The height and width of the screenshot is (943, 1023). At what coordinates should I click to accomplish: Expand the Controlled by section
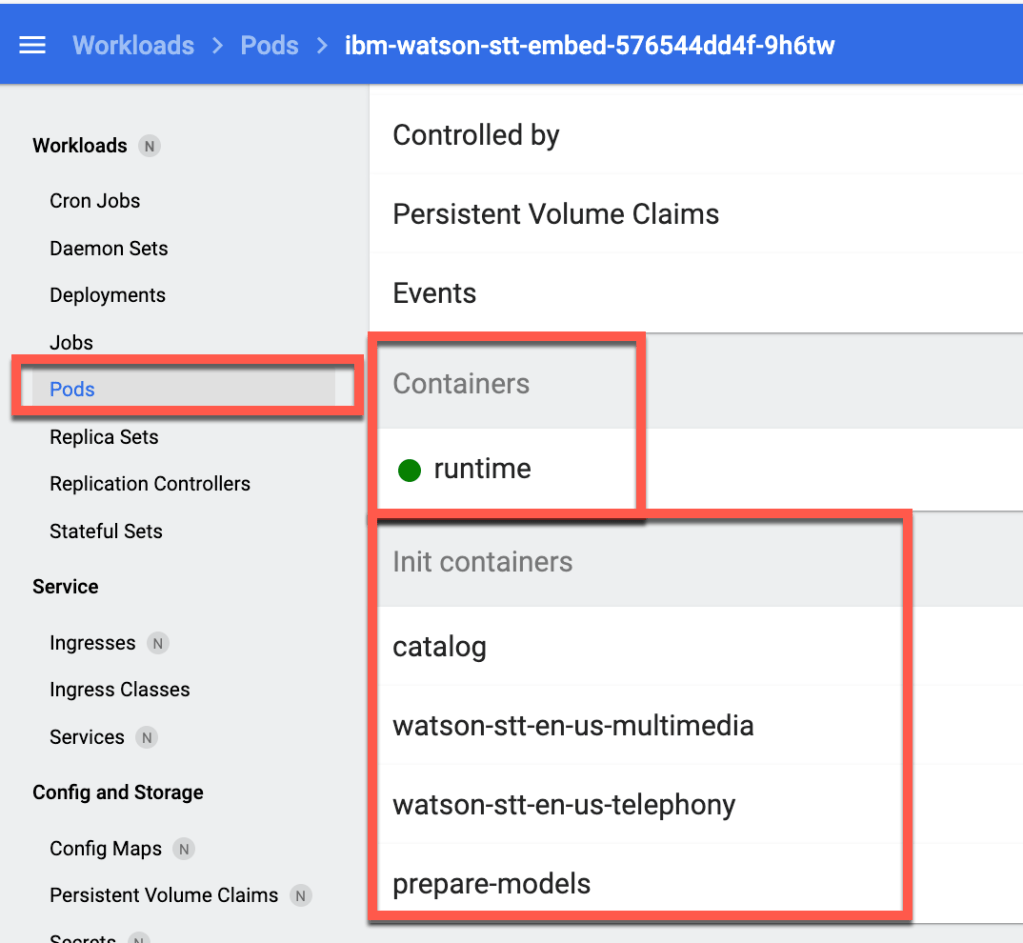point(476,135)
